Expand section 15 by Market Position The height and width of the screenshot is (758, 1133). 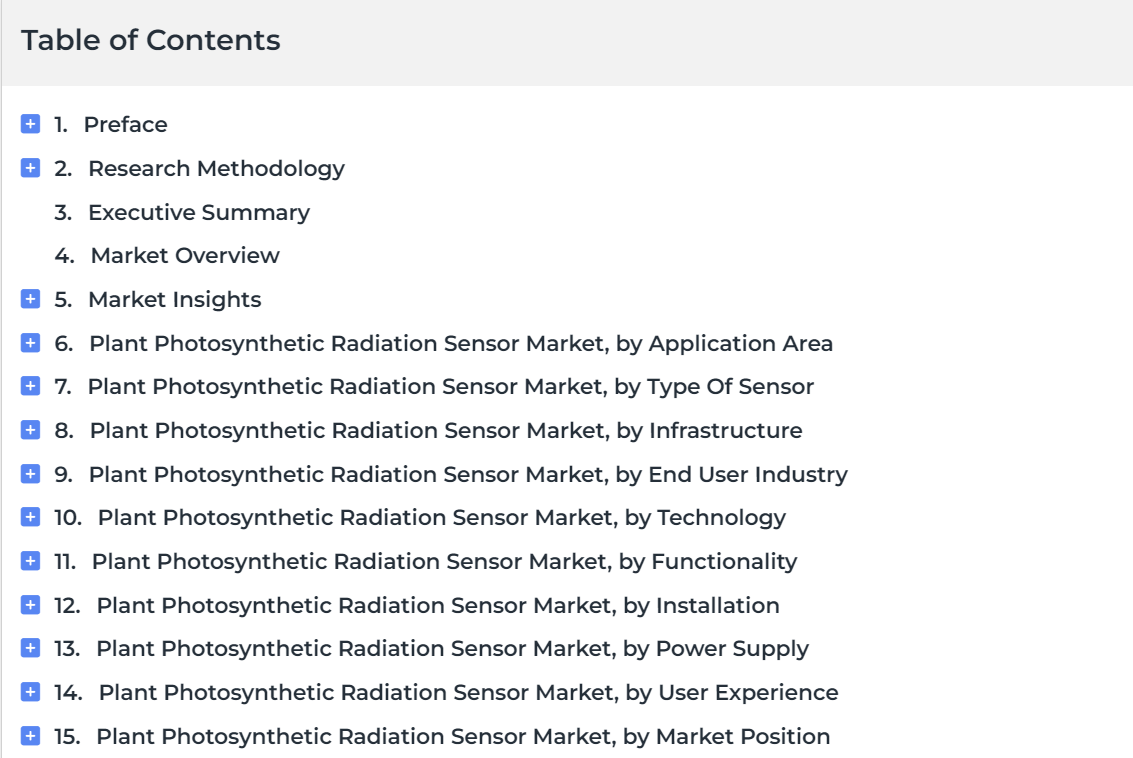30,736
